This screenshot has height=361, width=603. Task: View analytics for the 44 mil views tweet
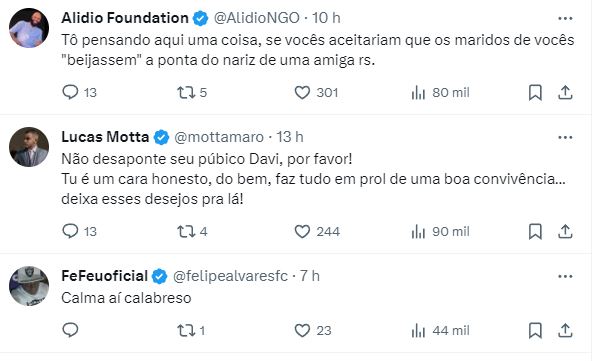[x=440, y=331]
